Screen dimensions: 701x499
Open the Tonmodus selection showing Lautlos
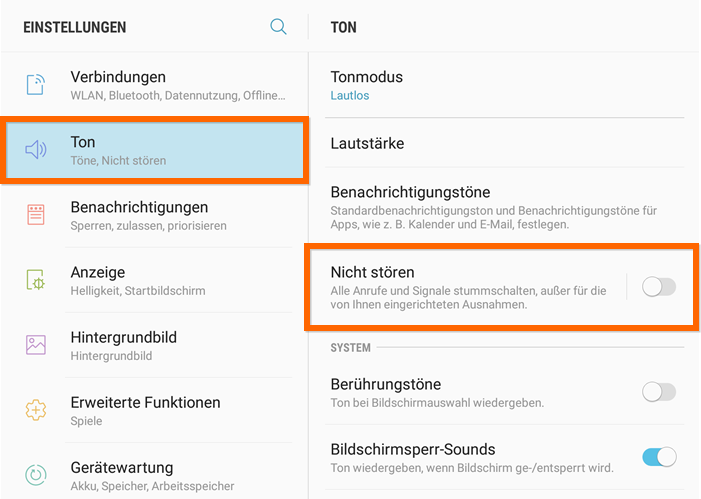tap(504, 85)
